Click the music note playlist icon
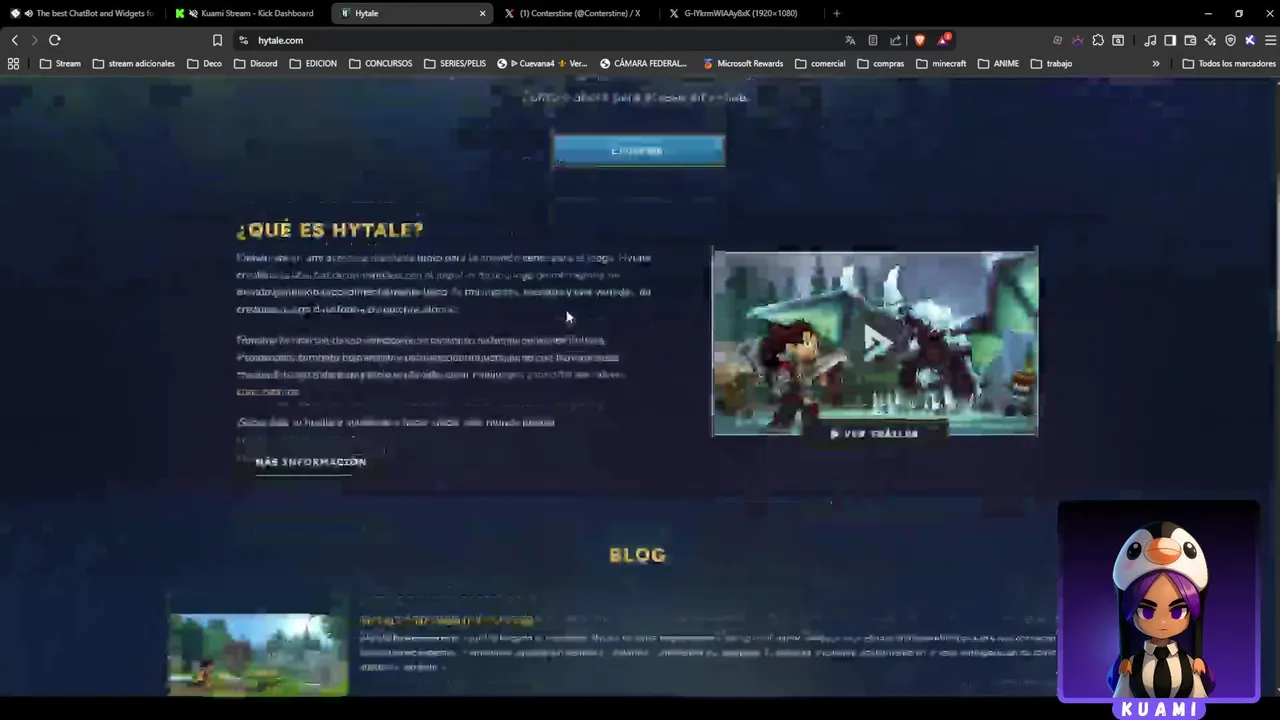Viewport: 1280px width, 720px height. 1150,40
